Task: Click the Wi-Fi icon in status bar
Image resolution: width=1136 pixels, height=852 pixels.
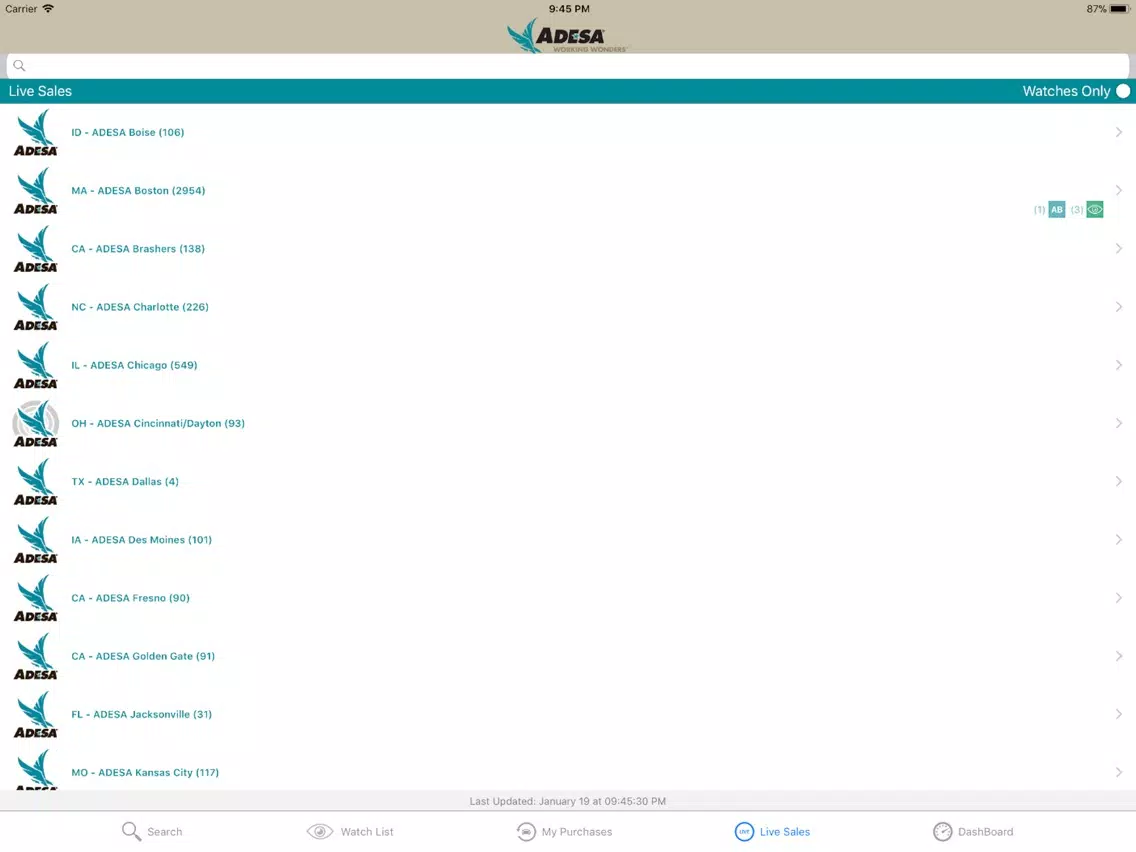Action: [48, 9]
